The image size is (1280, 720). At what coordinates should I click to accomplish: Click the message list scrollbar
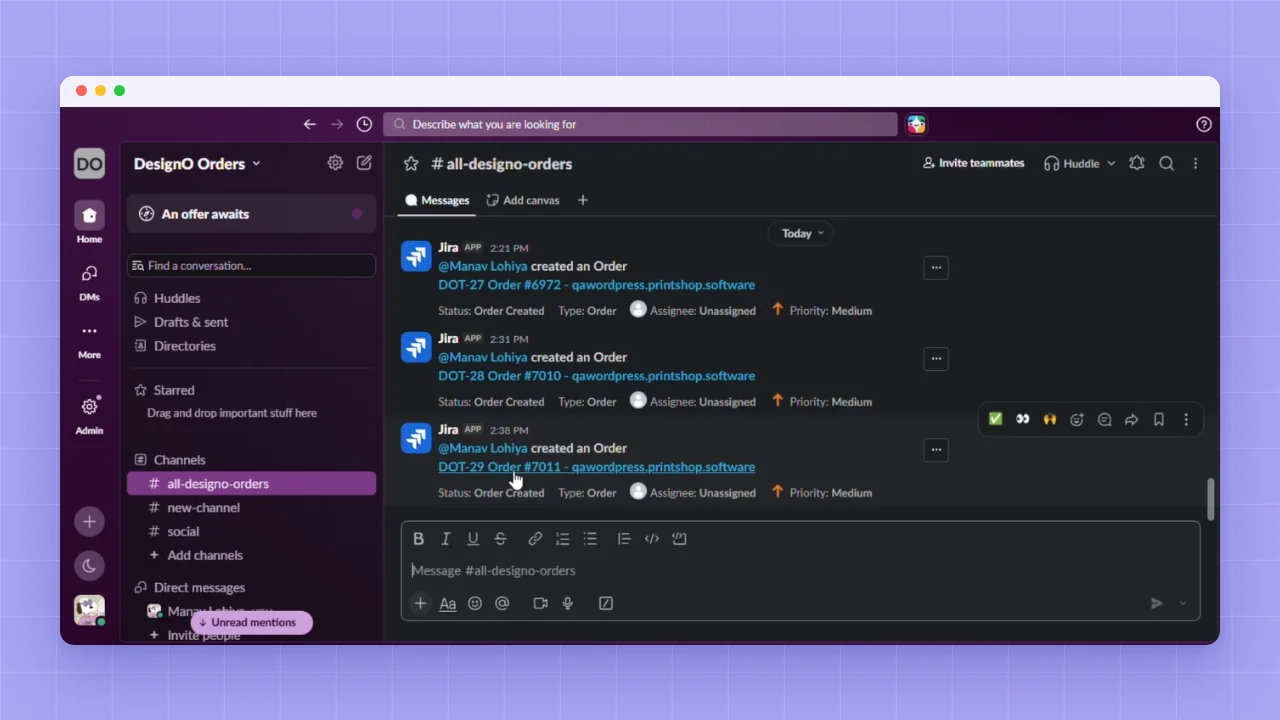[1211, 499]
